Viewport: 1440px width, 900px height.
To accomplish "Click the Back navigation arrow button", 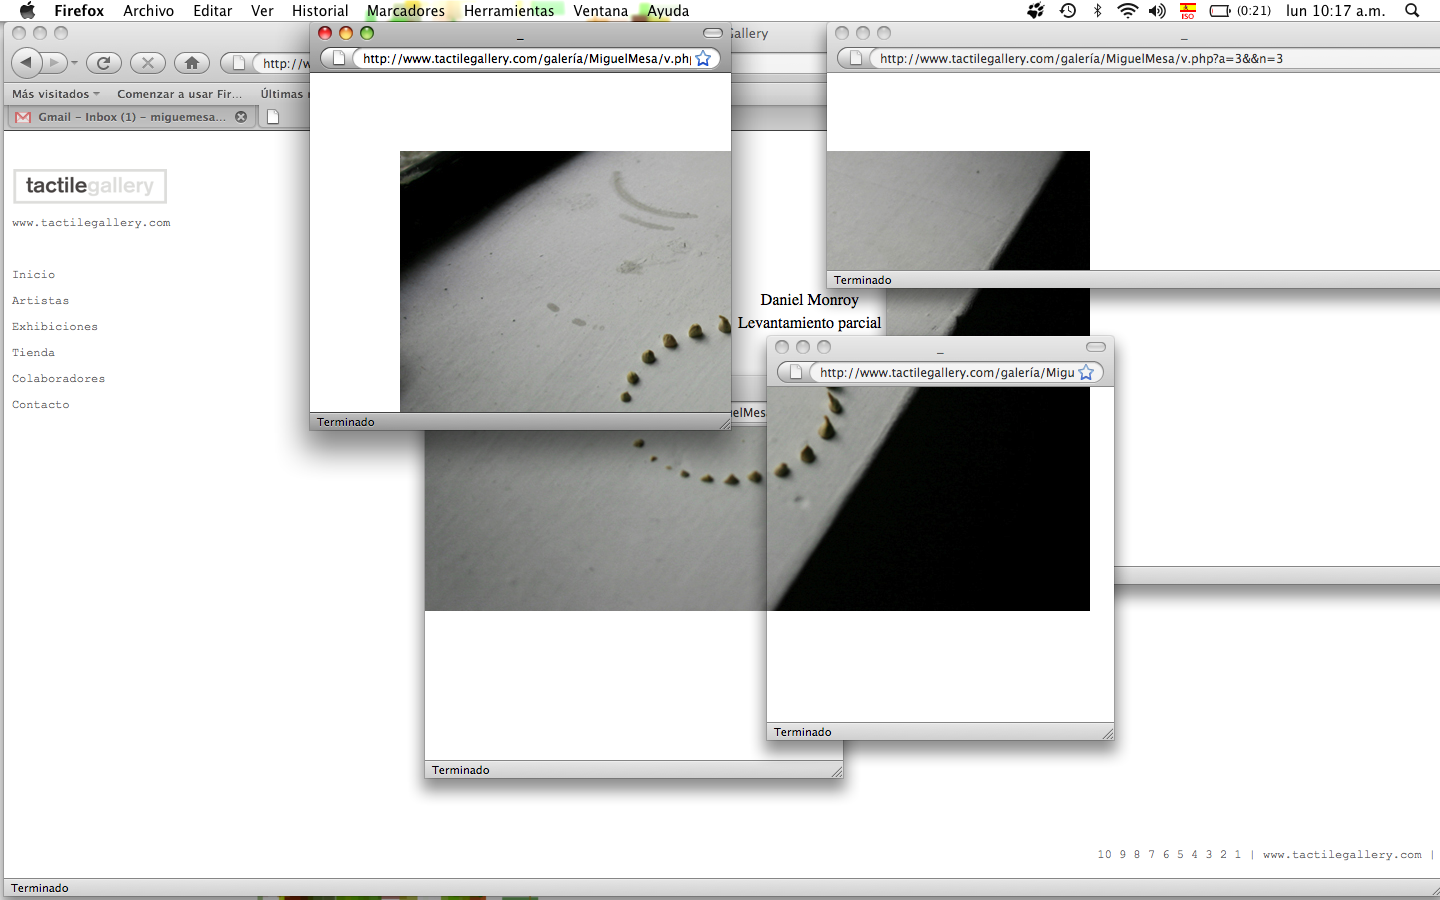I will [x=27, y=63].
